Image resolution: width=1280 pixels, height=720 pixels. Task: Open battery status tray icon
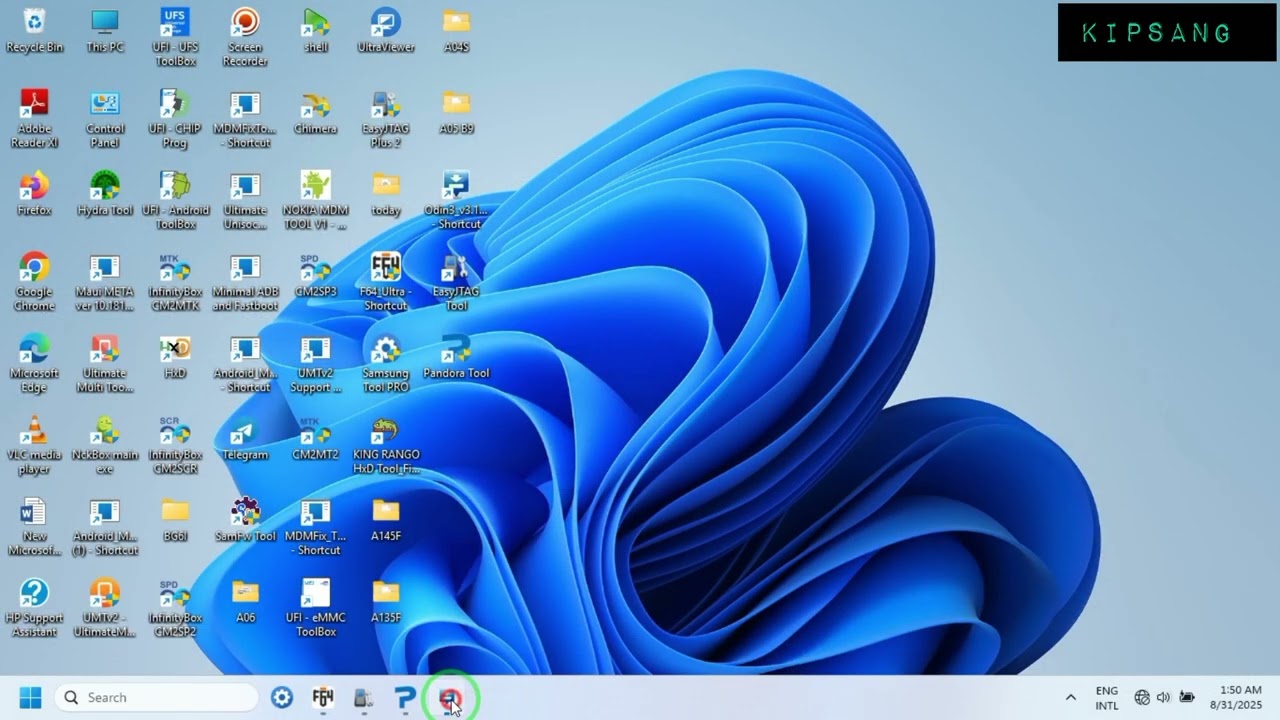[x=1187, y=698]
